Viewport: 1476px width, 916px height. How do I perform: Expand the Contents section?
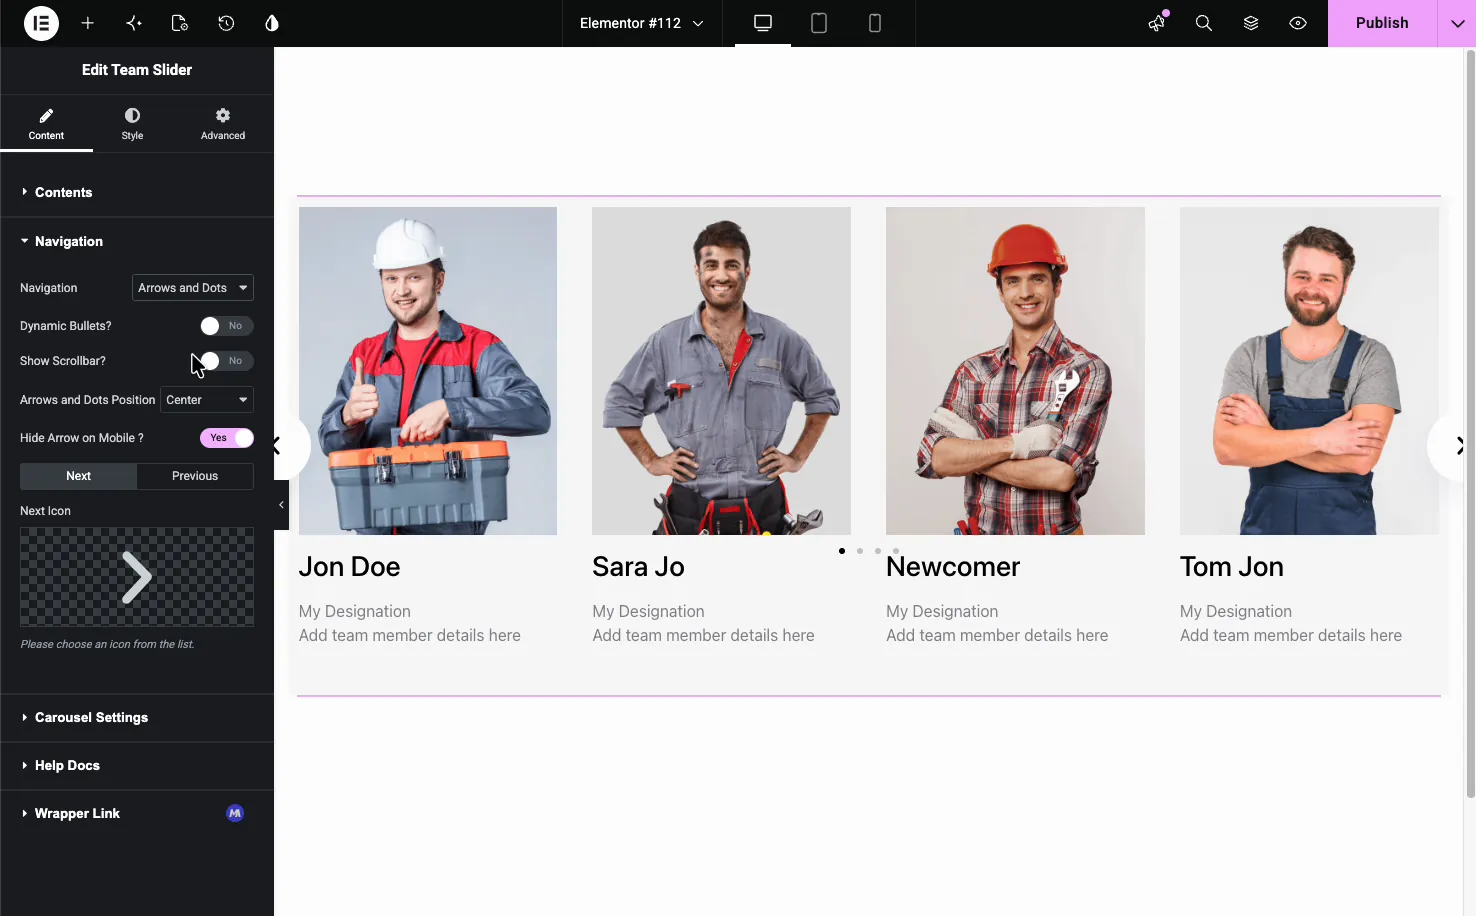(137, 192)
